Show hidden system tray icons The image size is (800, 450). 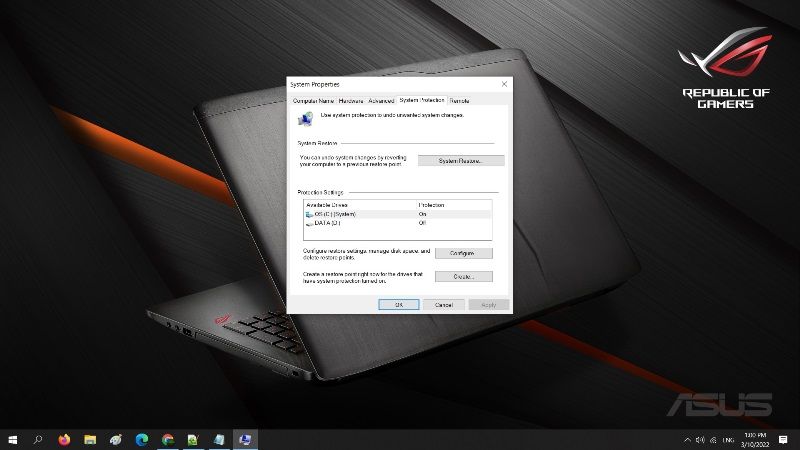tap(687, 440)
